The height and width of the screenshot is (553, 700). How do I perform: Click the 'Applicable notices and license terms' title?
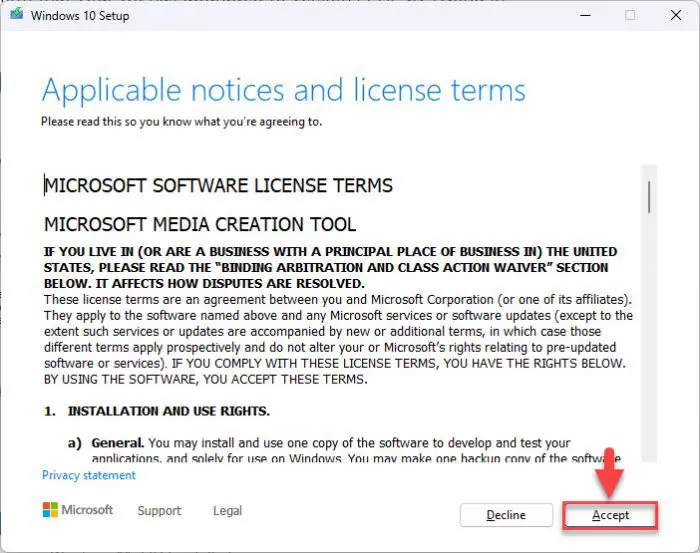pos(283,91)
